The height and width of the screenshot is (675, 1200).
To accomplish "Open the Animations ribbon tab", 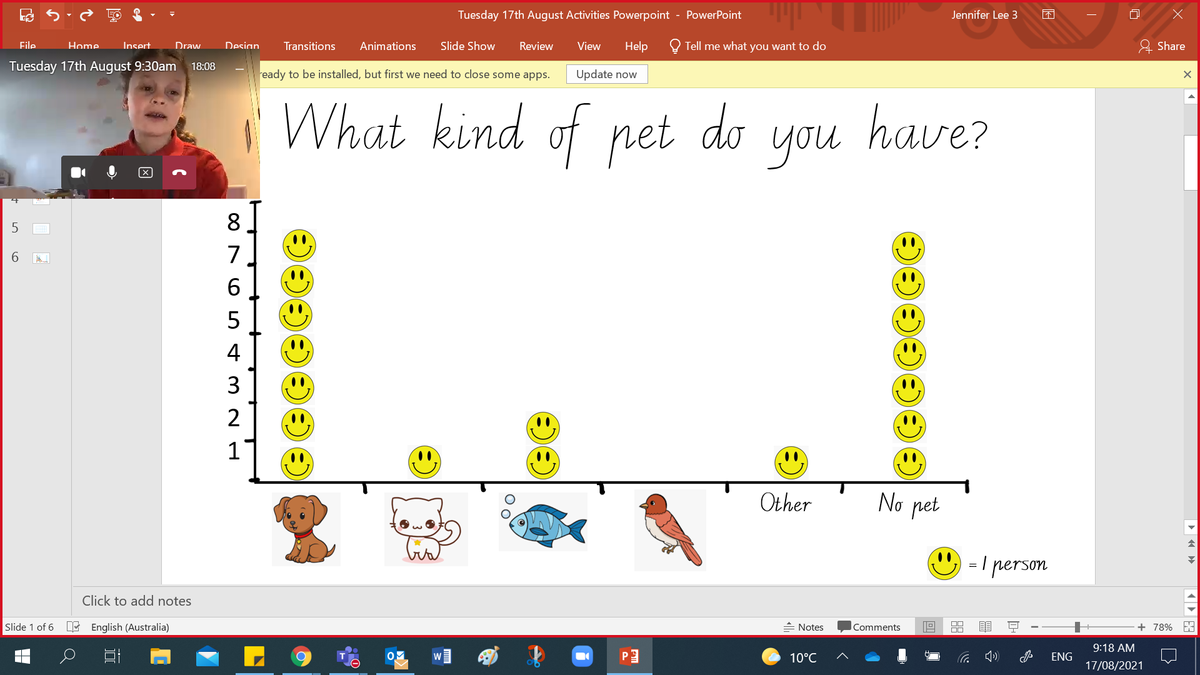I will coord(388,46).
